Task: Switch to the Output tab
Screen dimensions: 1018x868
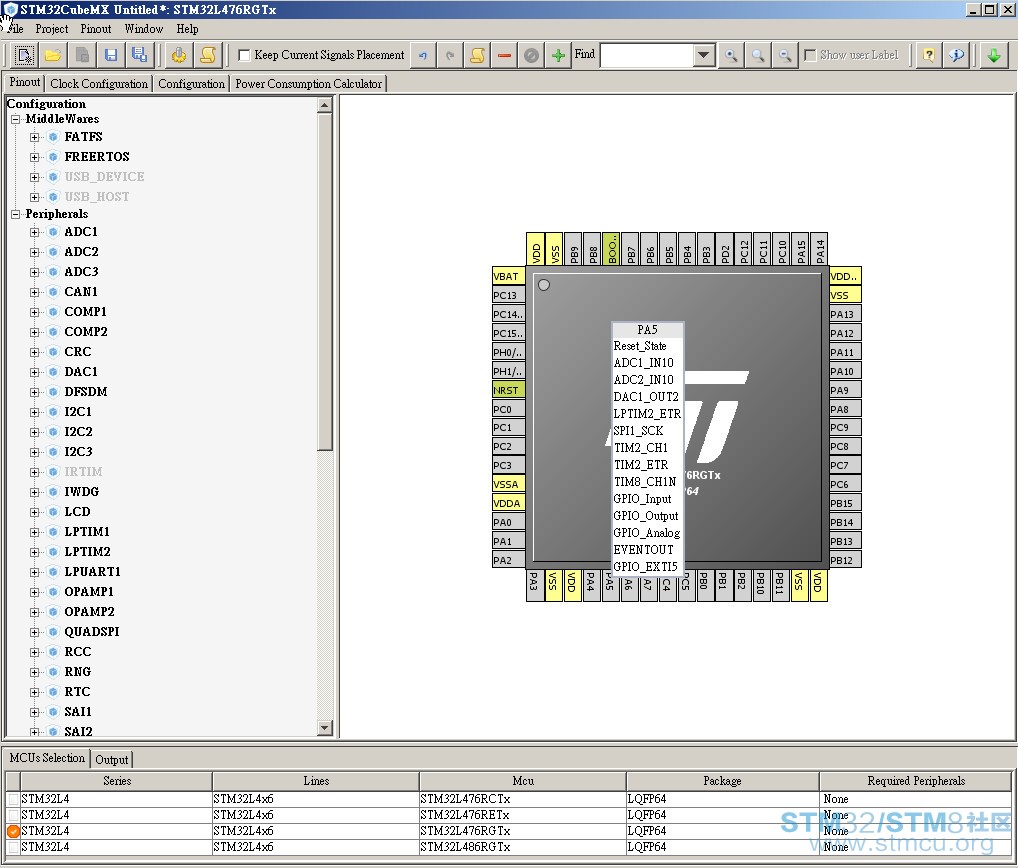Action: coord(112,760)
